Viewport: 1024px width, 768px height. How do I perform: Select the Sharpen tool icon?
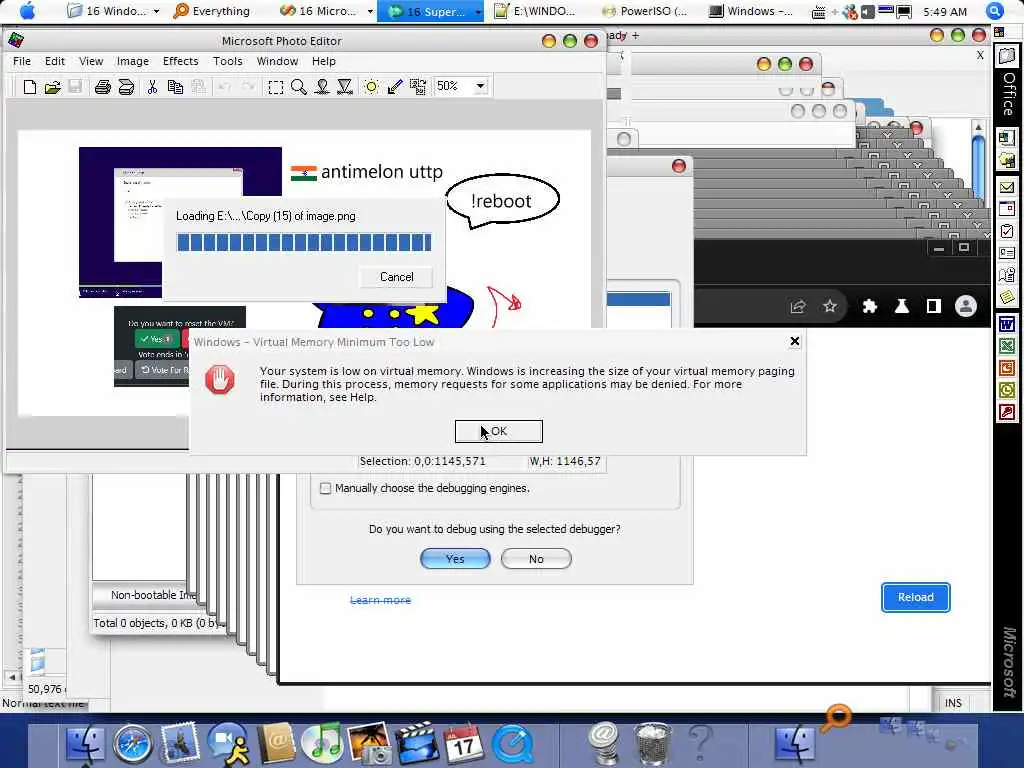345,87
